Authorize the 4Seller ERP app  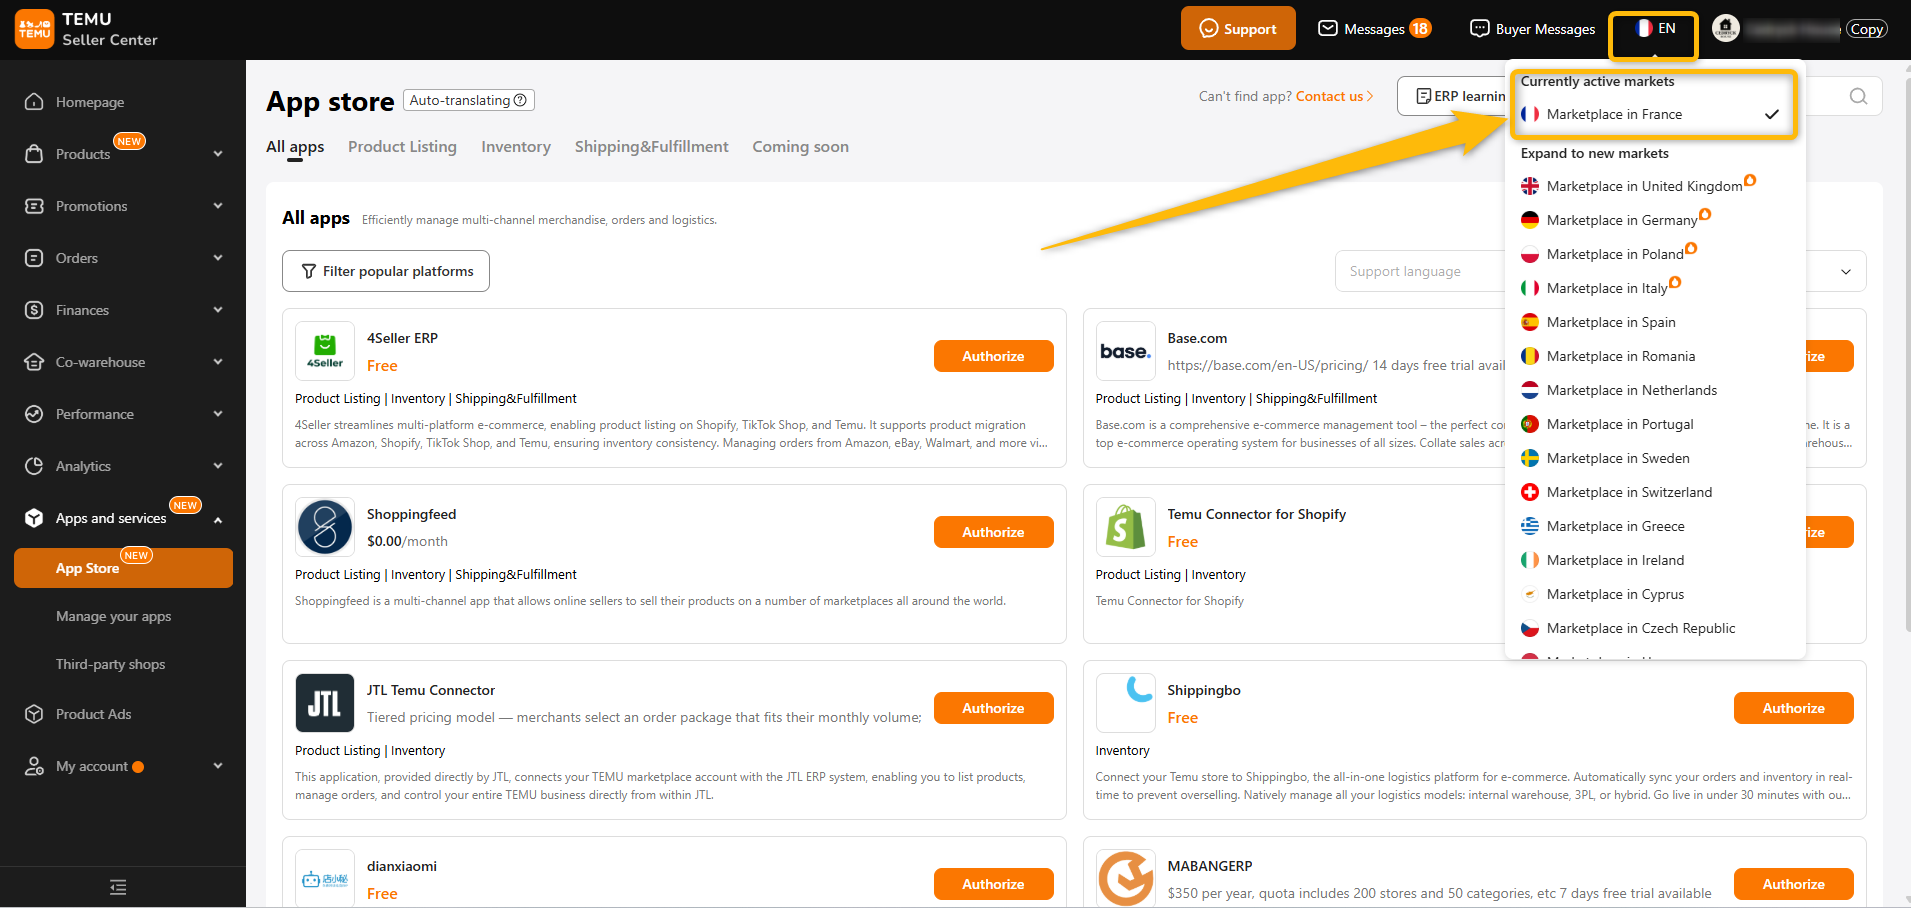pyautogui.click(x=994, y=356)
